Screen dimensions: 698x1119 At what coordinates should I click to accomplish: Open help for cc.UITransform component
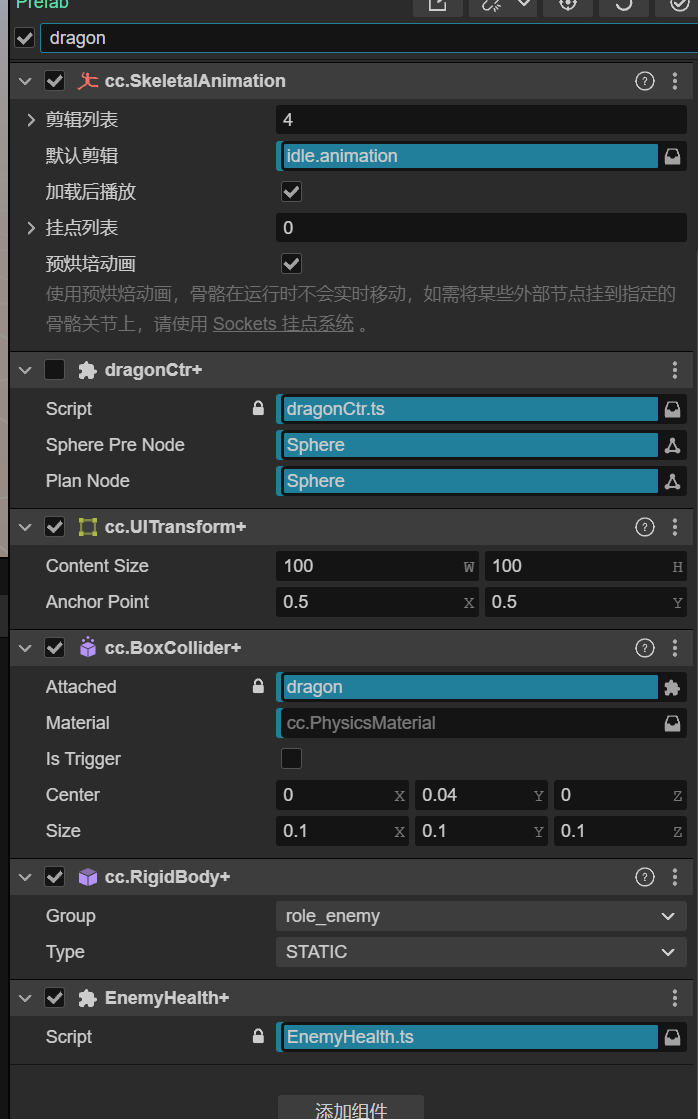(x=645, y=527)
